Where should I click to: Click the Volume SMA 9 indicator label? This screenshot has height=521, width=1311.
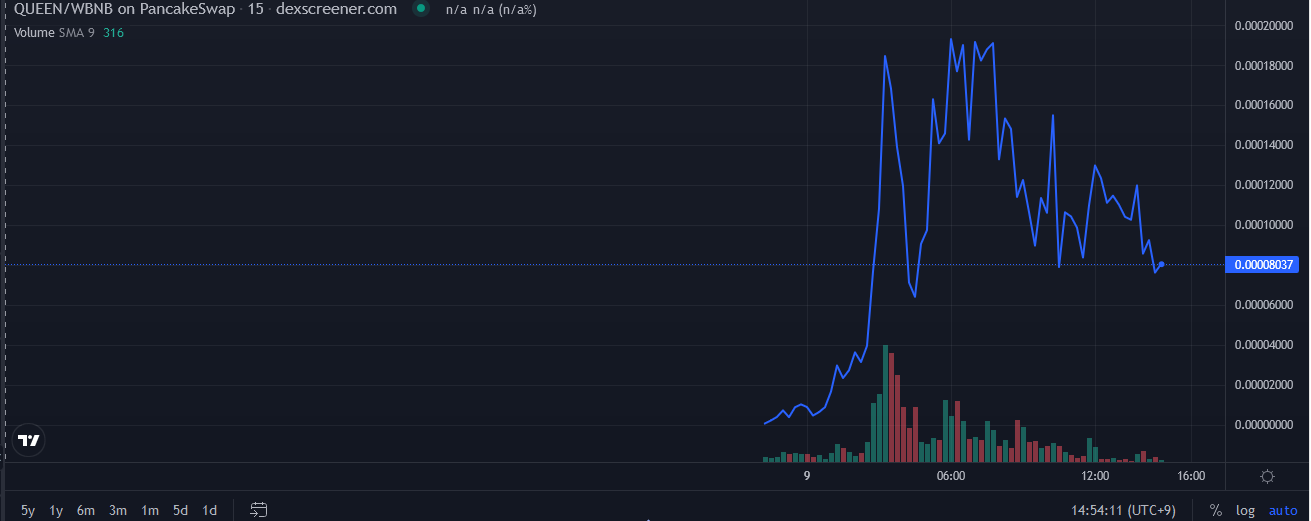click(55, 32)
